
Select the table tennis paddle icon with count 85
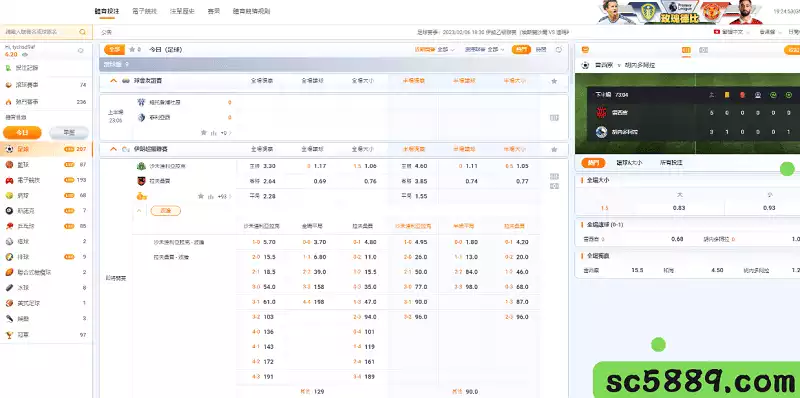point(9,226)
